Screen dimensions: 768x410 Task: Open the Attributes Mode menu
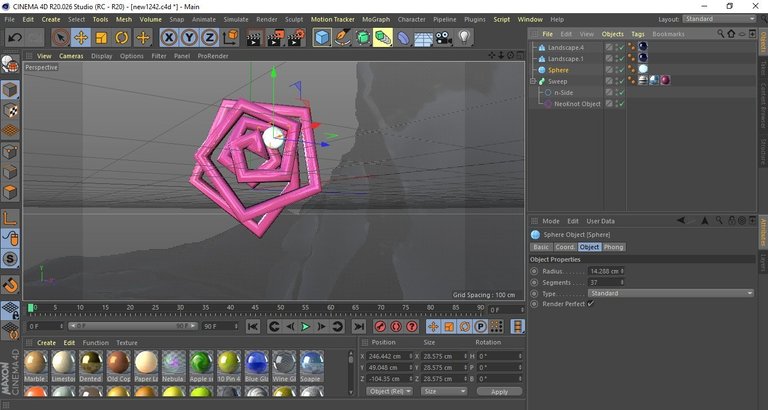(551, 221)
